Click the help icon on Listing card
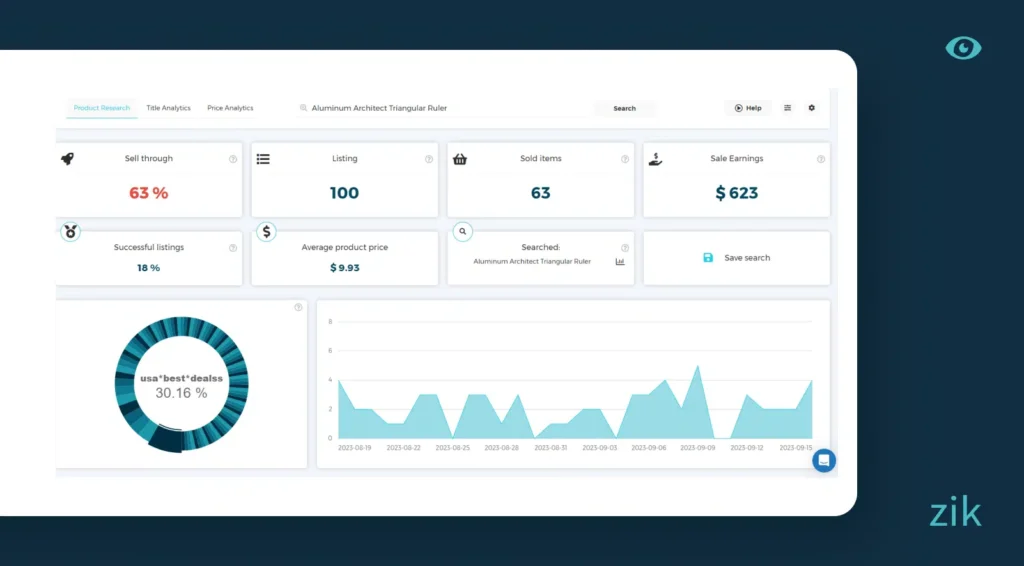Screen dimensions: 1024x566 (429, 159)
